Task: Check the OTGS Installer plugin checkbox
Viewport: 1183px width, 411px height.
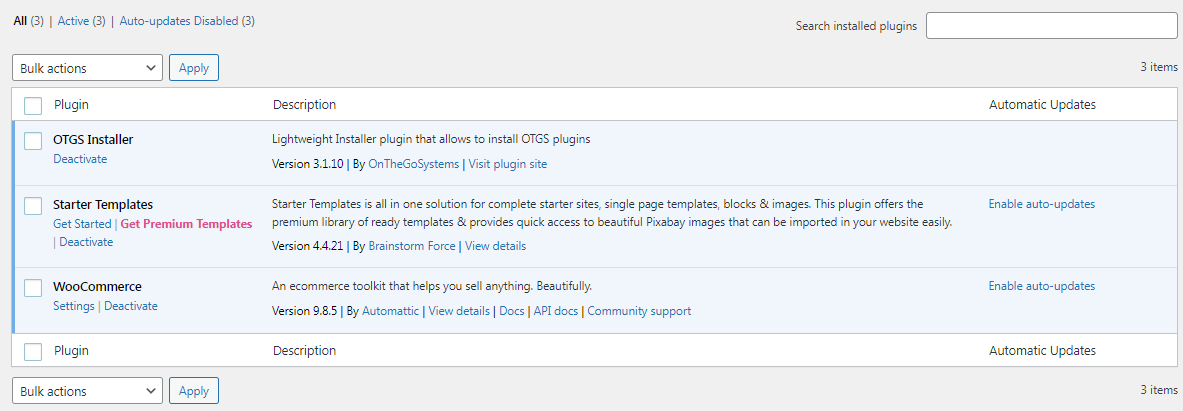Action: click(32, 140)
